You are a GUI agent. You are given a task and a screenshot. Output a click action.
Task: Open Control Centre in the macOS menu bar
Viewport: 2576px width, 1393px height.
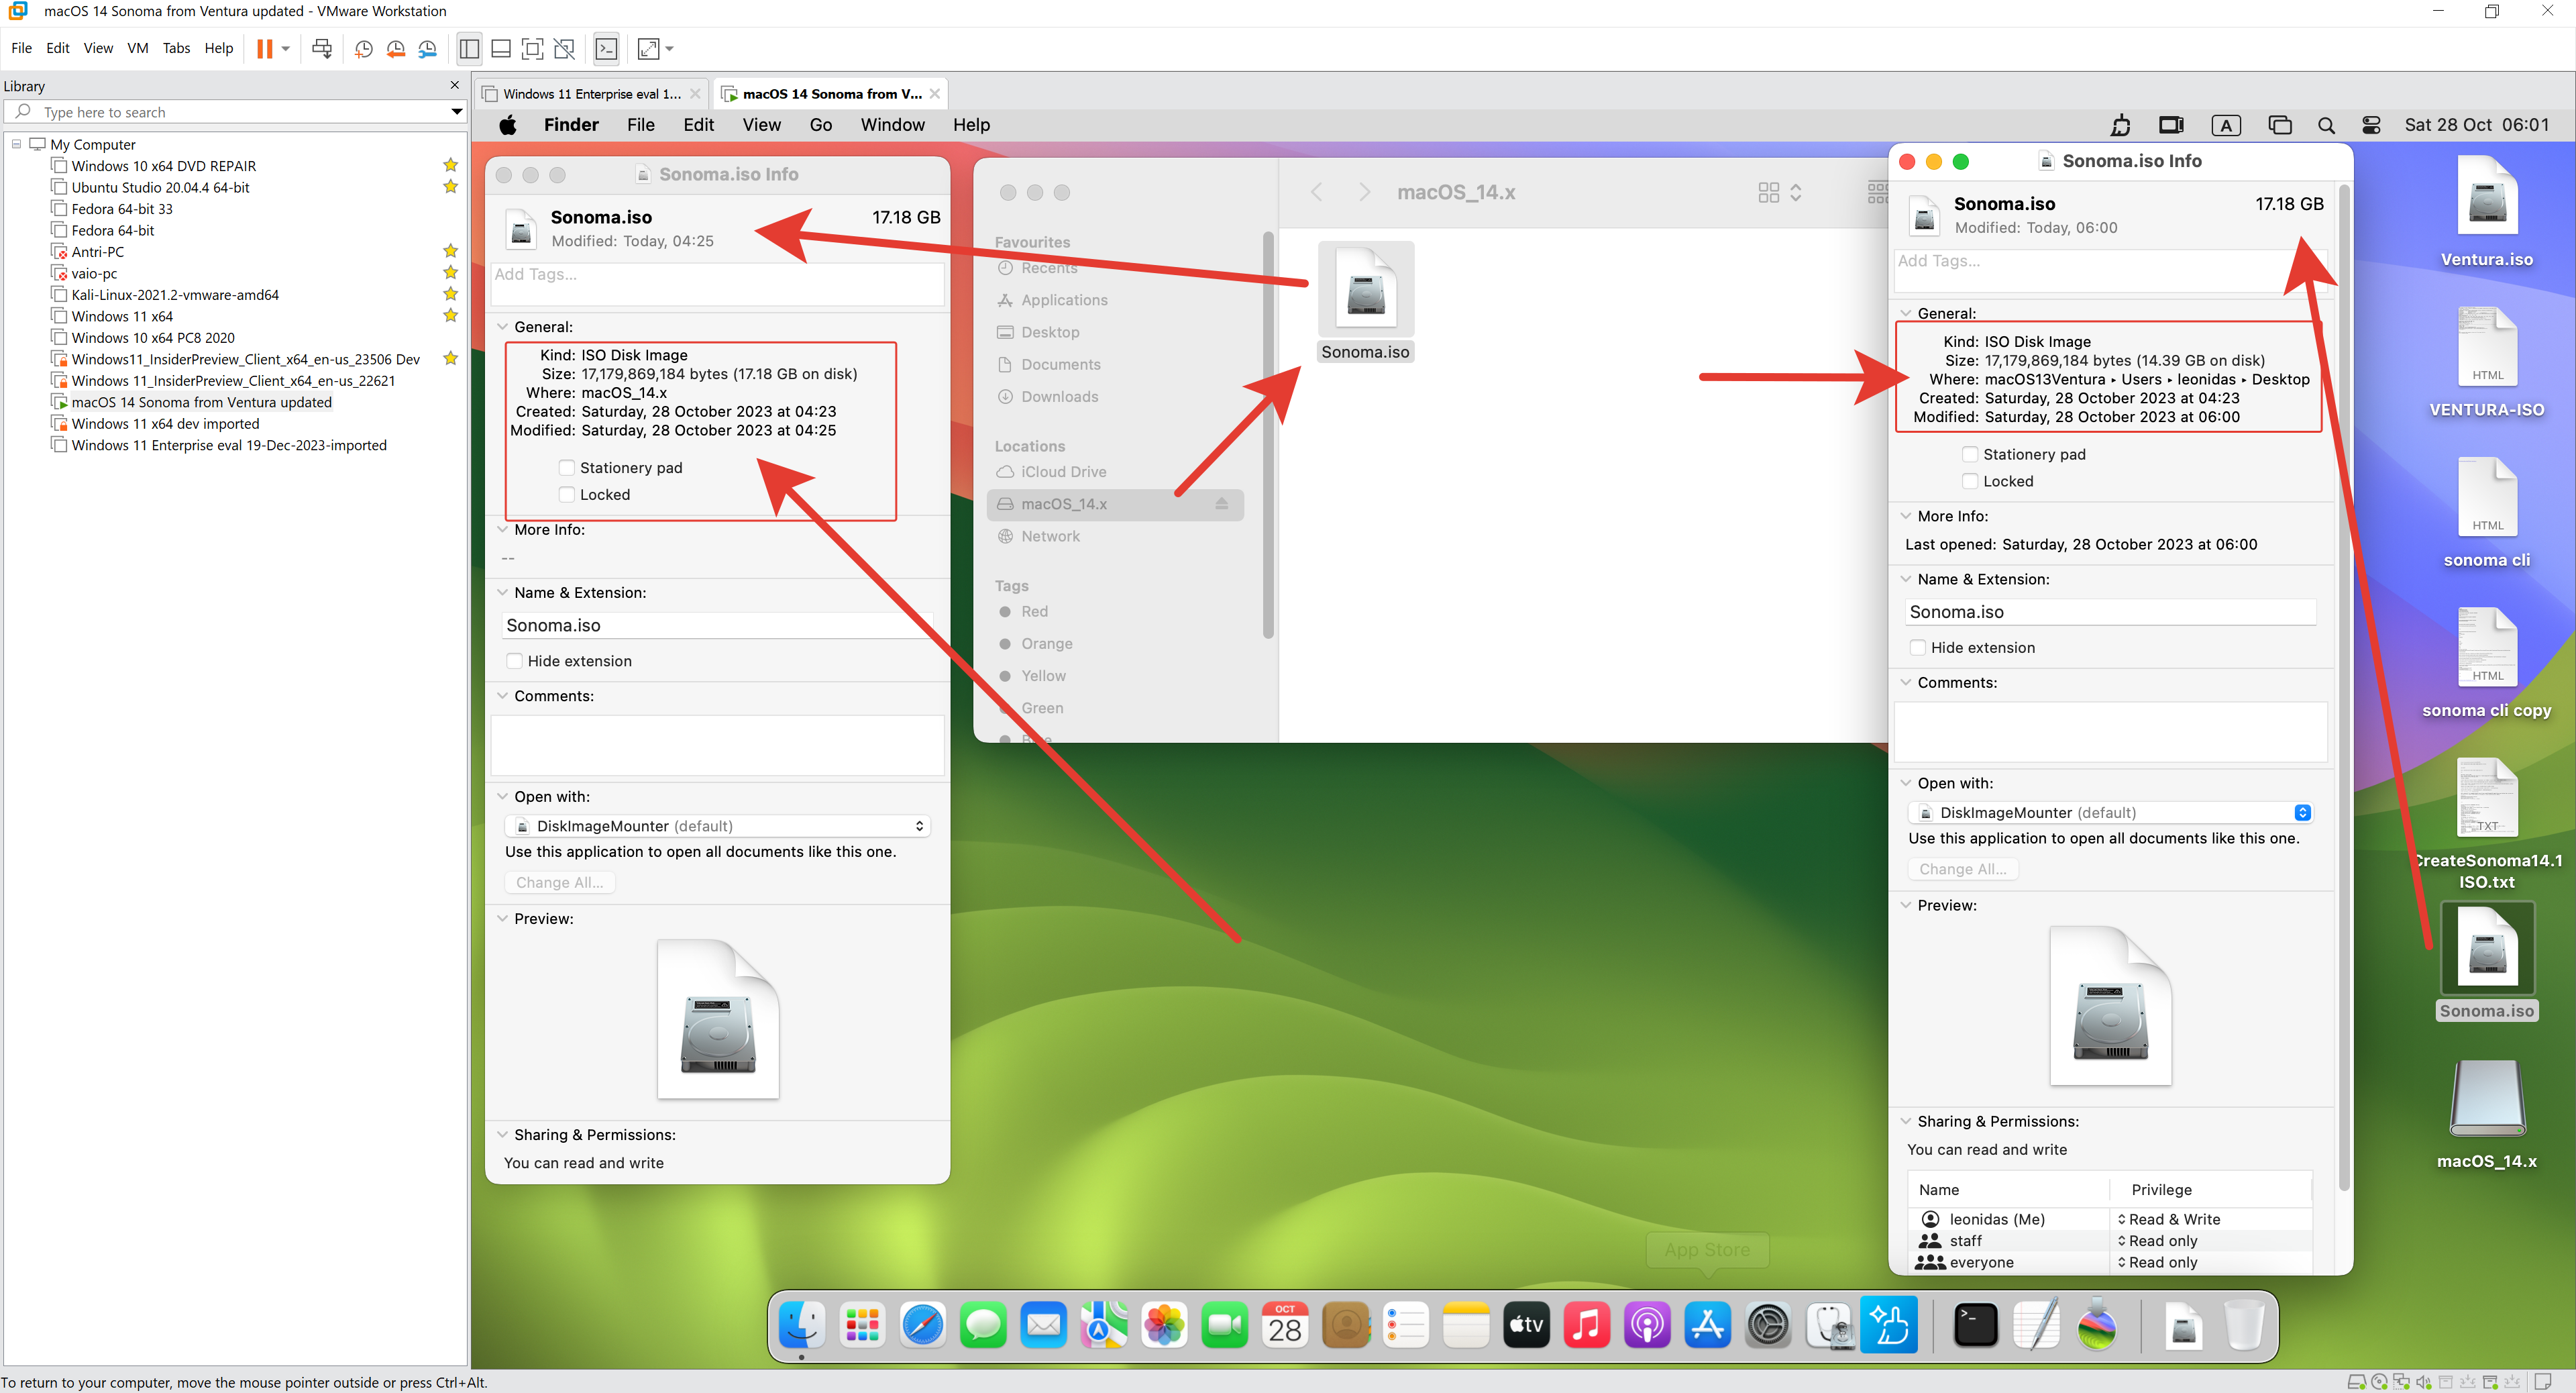[2371, 126]
